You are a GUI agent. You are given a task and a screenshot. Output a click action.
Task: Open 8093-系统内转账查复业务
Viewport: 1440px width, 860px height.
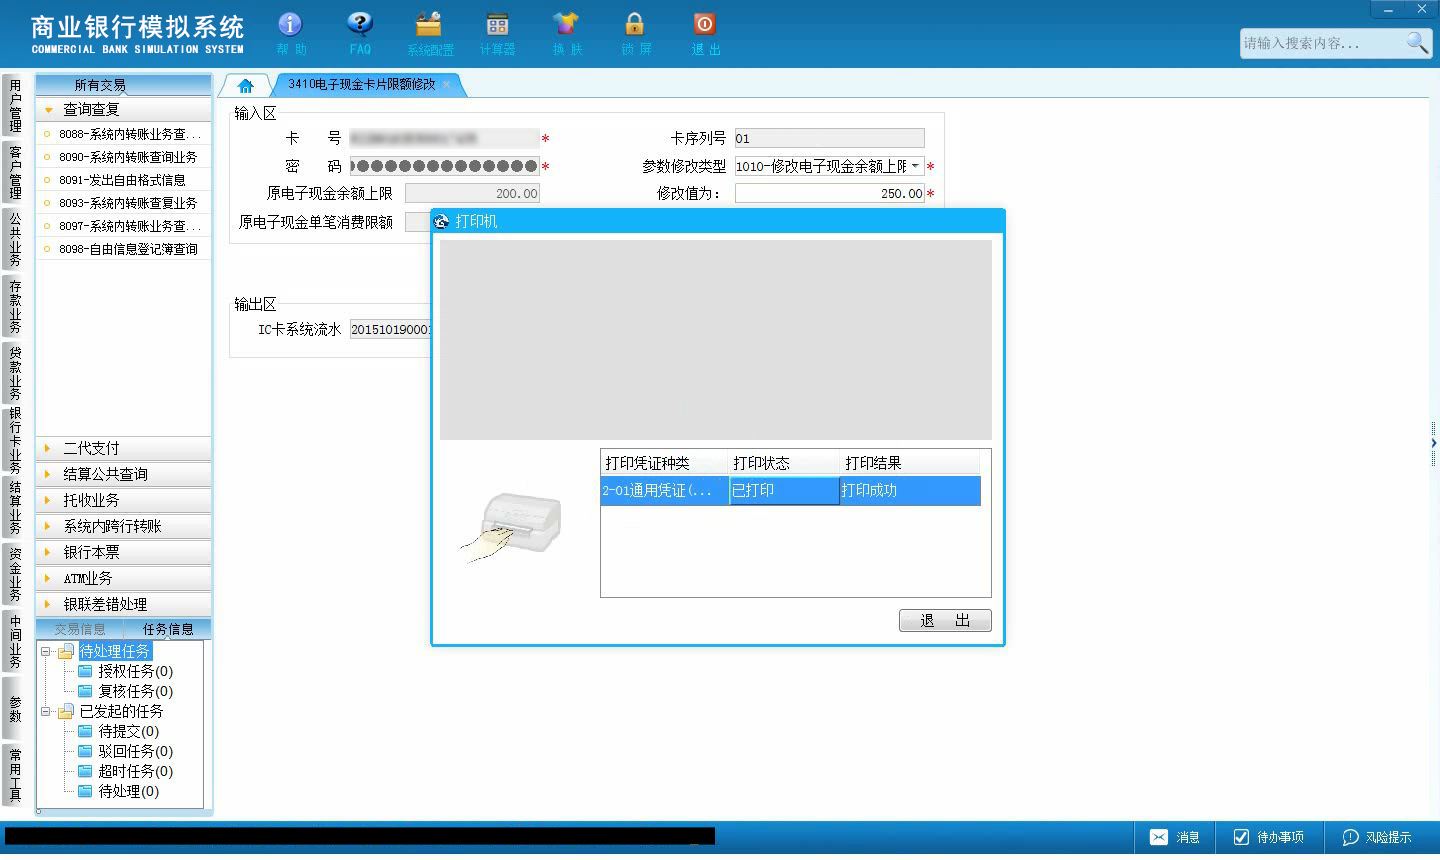[x=124, y=203]
